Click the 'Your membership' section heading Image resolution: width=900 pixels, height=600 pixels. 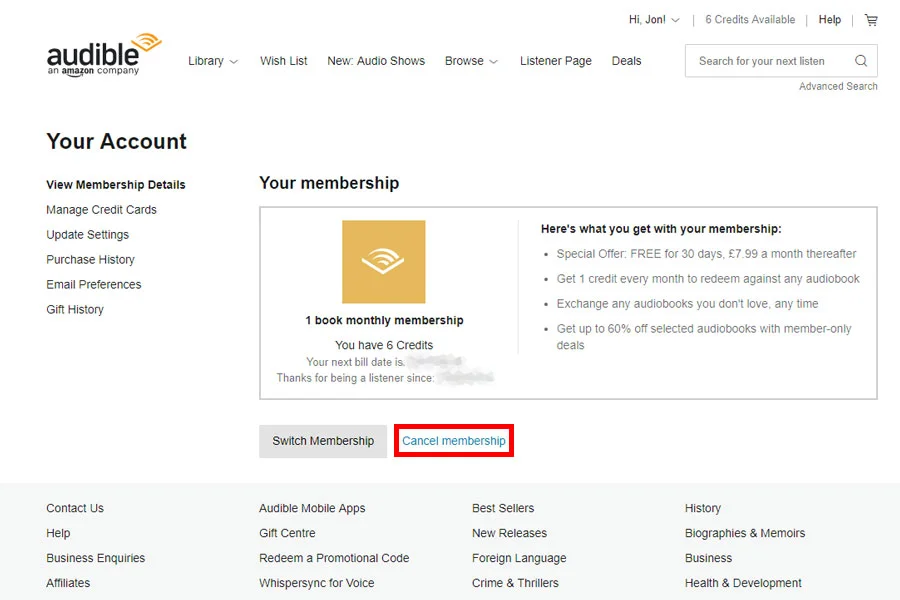tap(329, 183)
